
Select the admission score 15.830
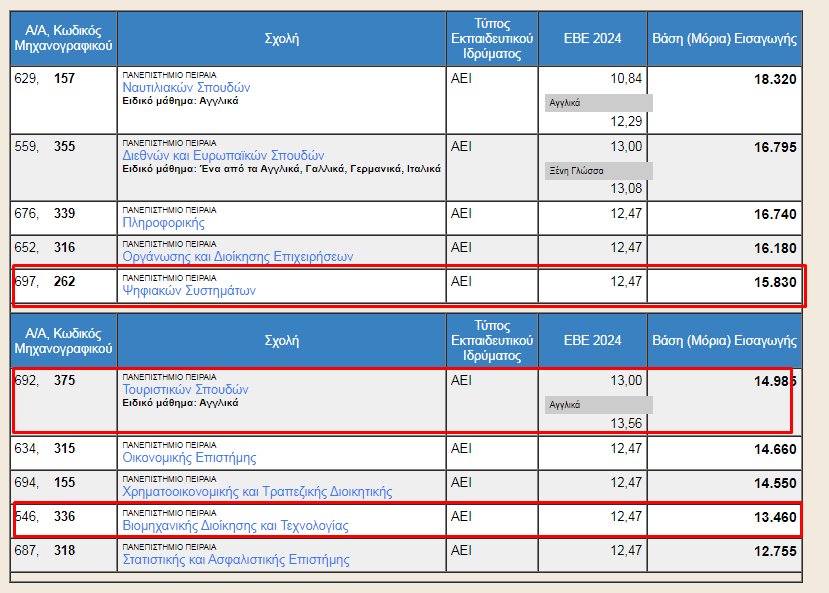click(775, 282)
